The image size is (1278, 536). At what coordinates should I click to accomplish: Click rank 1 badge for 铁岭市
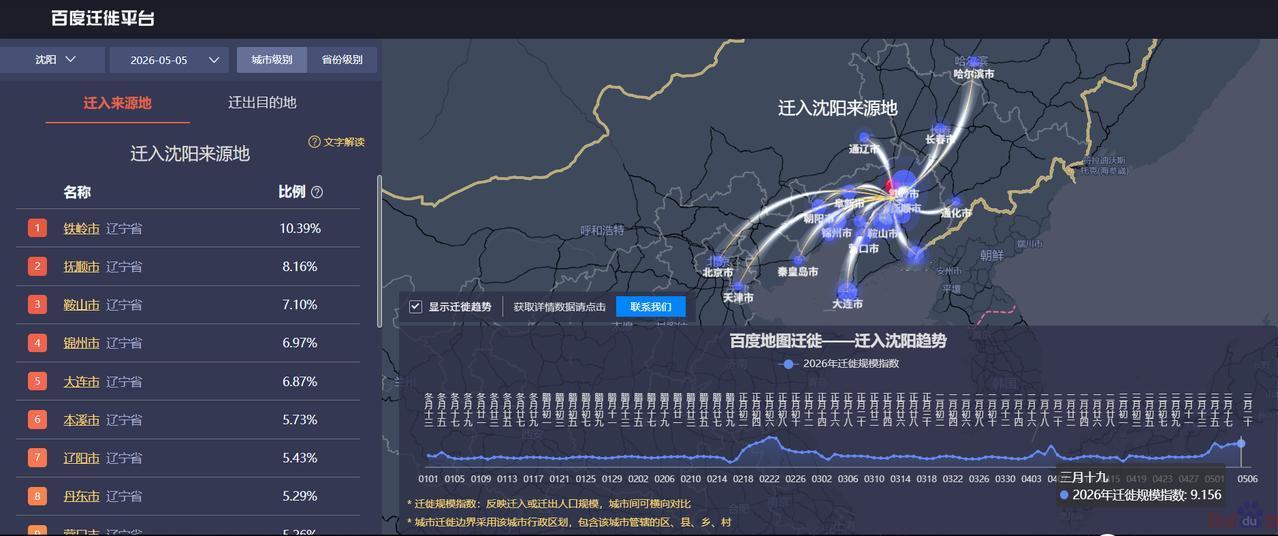(38, 228)
